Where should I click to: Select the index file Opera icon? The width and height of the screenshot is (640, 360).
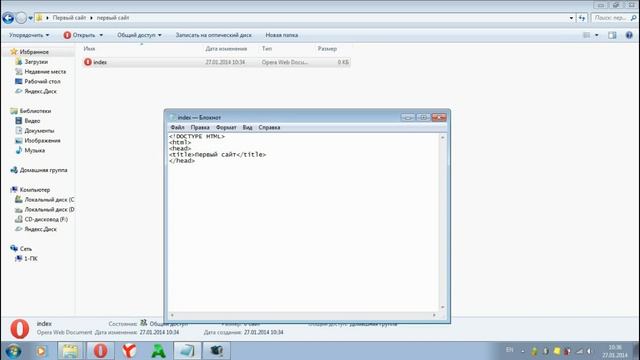pyautogui.click(x=88, y=62)
